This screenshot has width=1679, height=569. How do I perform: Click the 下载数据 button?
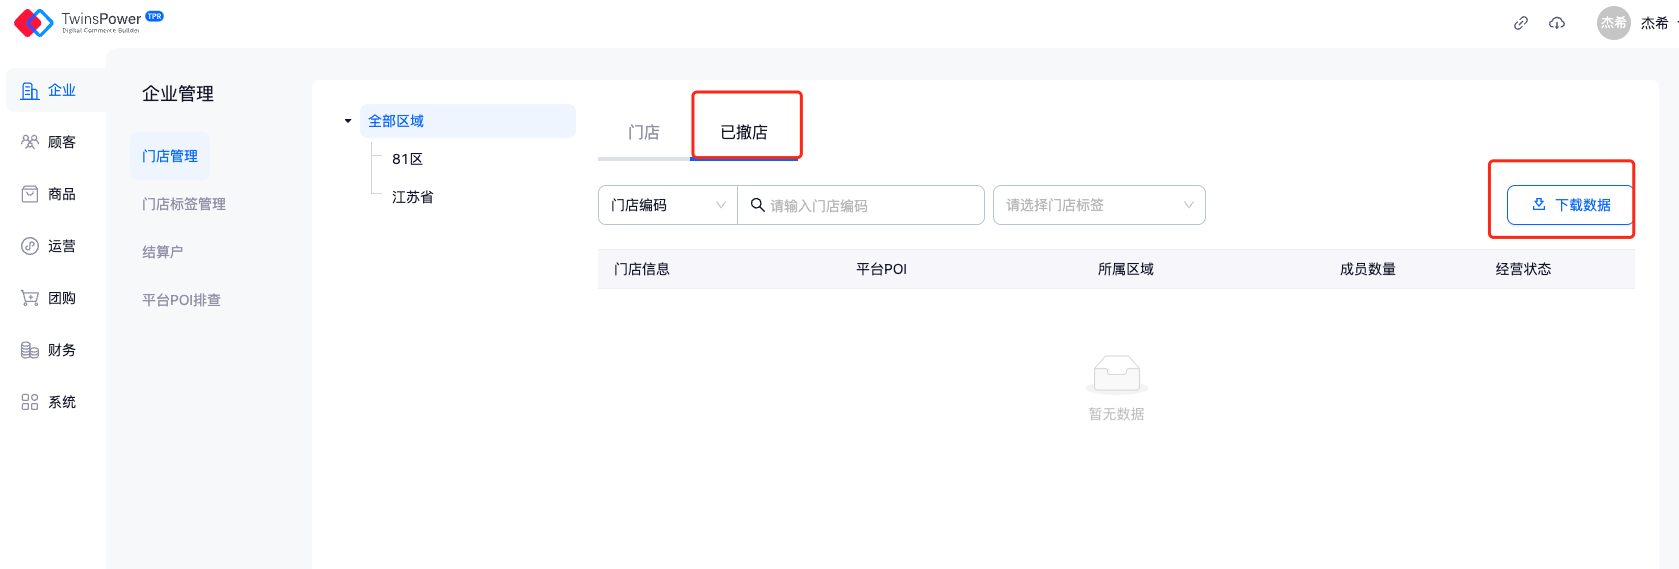point(1570,205)
